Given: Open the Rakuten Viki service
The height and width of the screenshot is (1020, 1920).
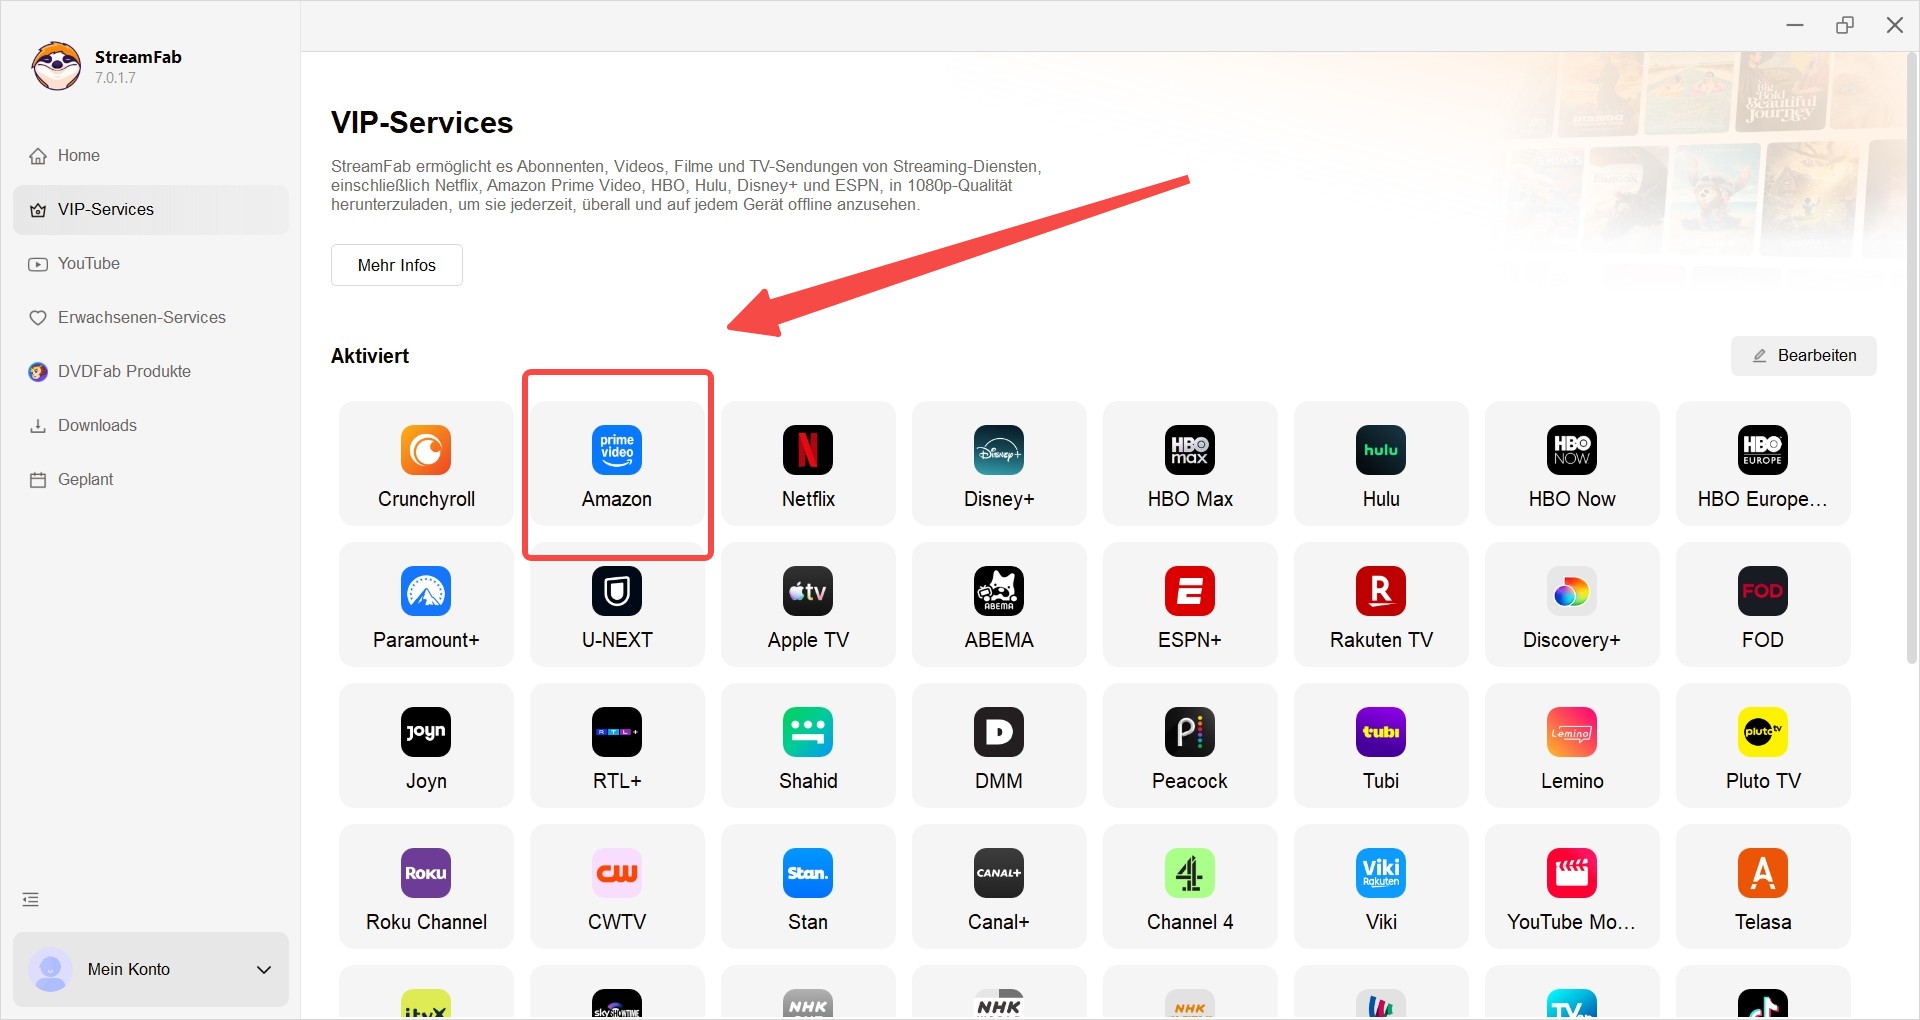Looking at the screenshot, I should click(1380, 886).
